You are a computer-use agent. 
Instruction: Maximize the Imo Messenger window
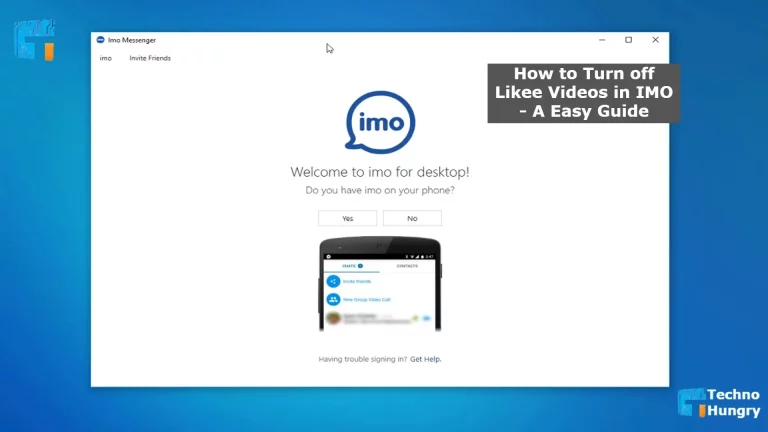tap(628, 40)
